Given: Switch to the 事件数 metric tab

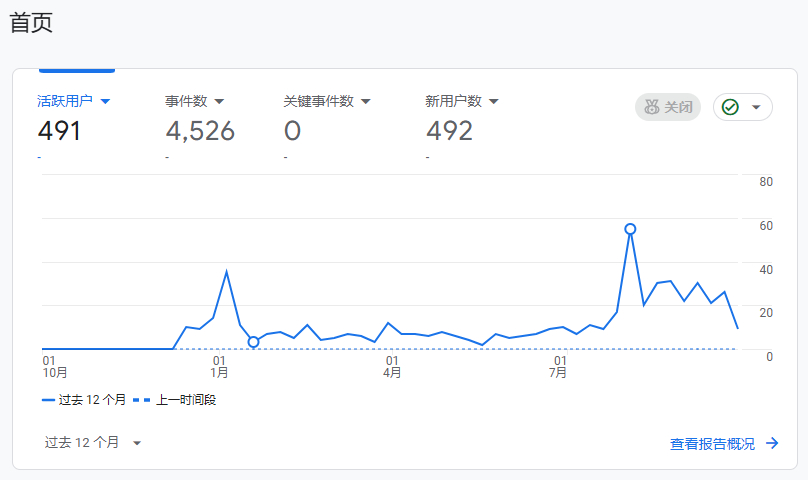Looking at the screenshot, I should pyautogui.click(x=186, y=101).
